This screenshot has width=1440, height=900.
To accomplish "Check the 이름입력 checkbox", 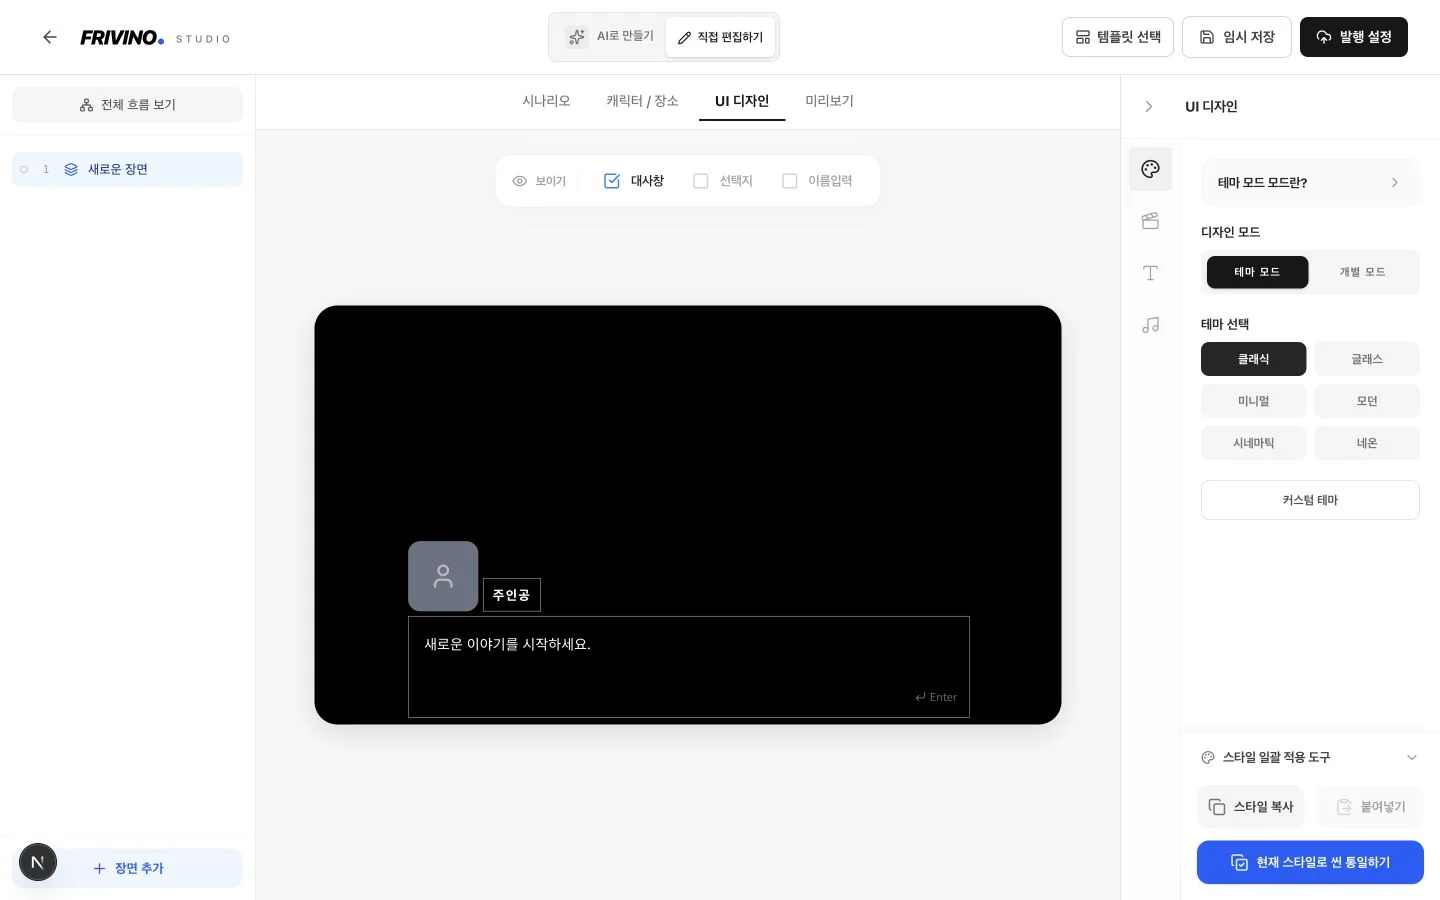I will pyautogui.click(x=790, y=181).
